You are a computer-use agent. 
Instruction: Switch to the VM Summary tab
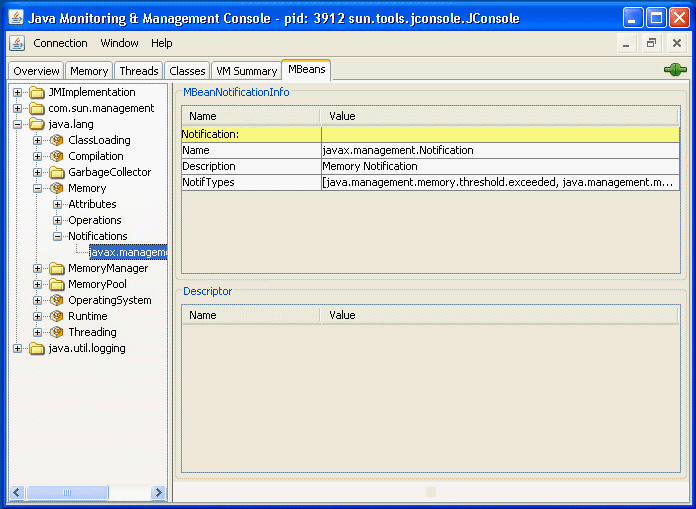point(246,71)
